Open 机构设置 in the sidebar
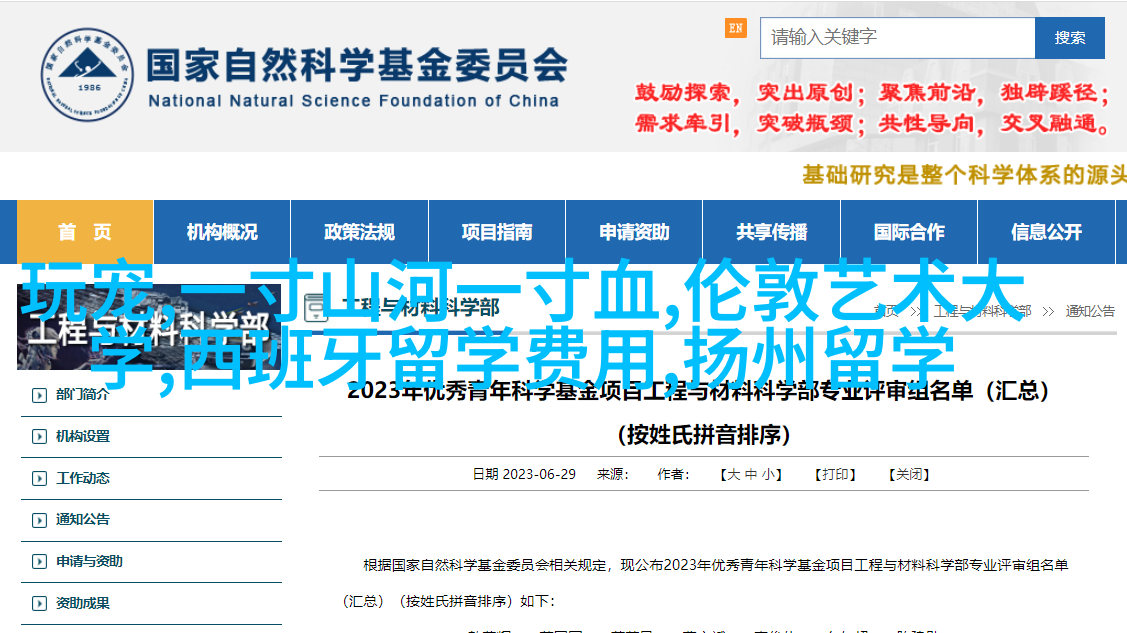The height and width of the screenshot is (633, 1127). tap(83, 436)
